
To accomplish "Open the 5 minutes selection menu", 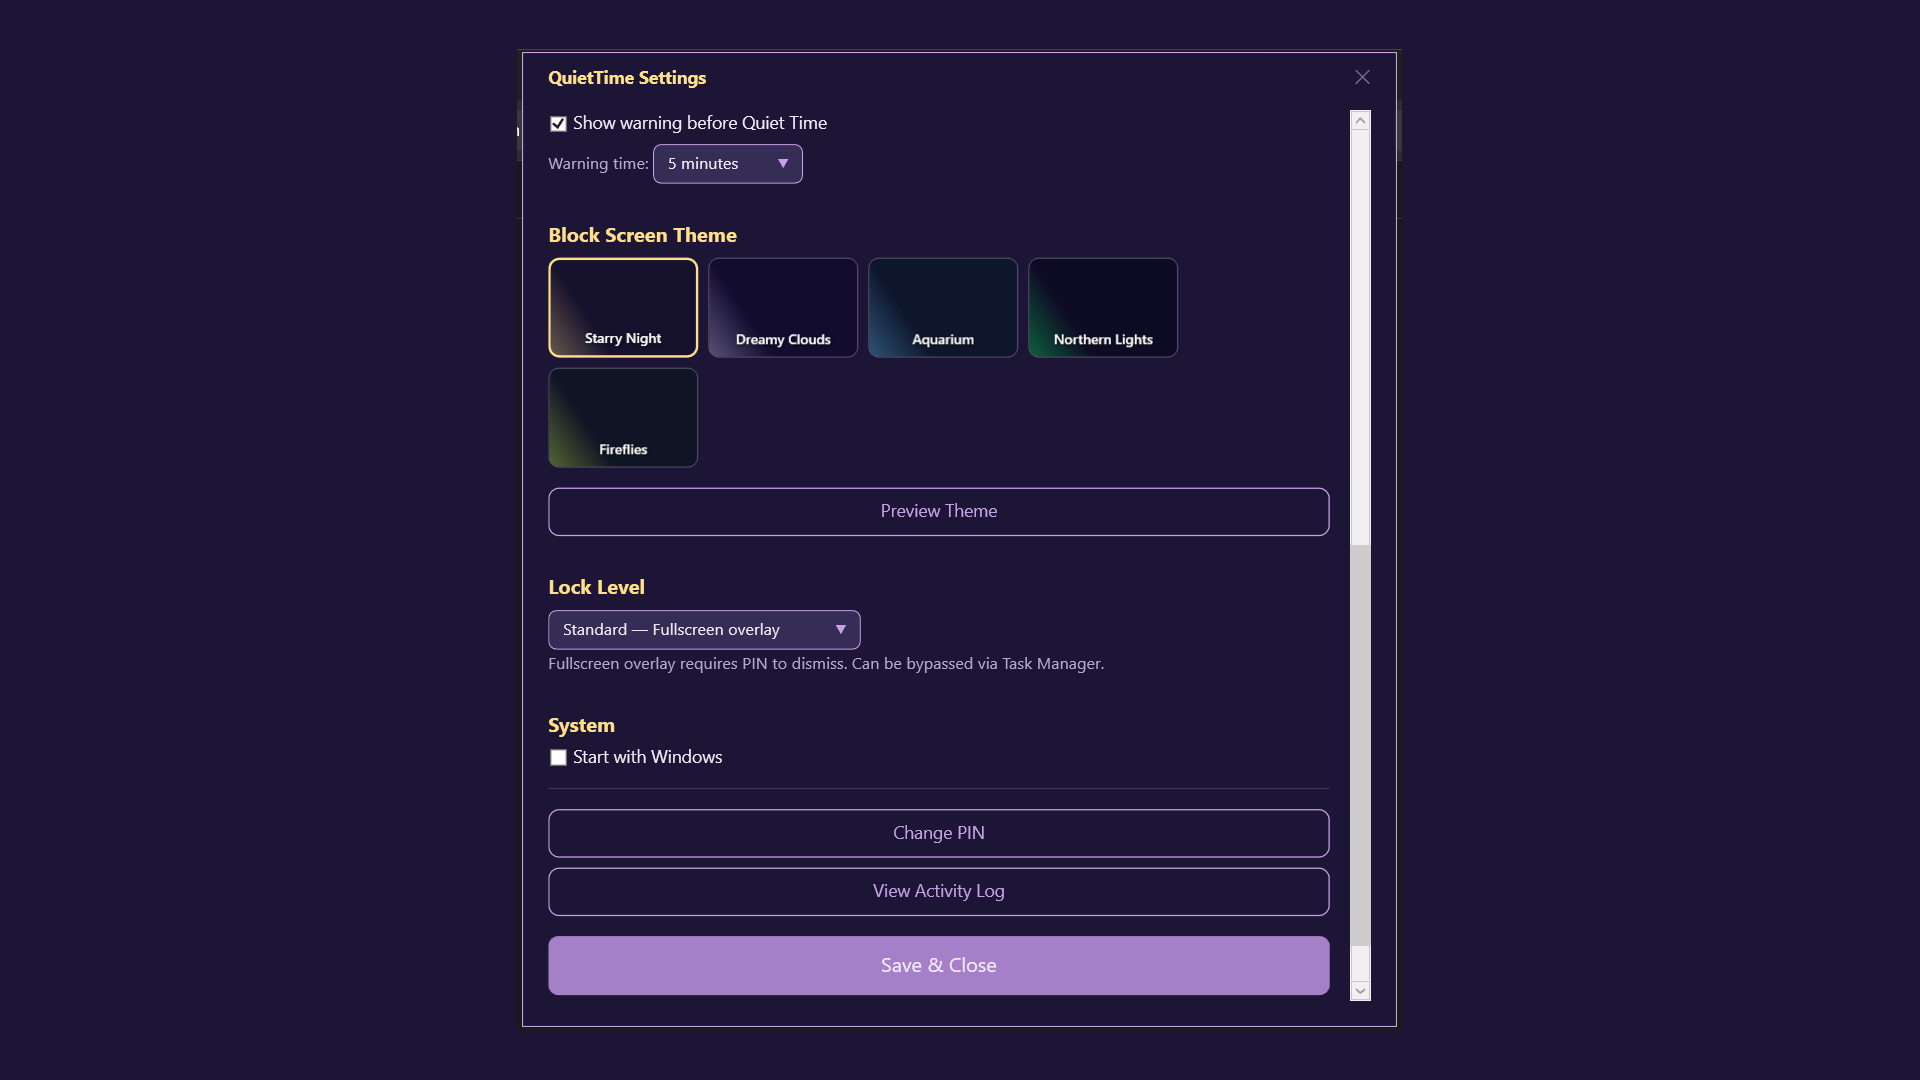I will click(727, 164).
